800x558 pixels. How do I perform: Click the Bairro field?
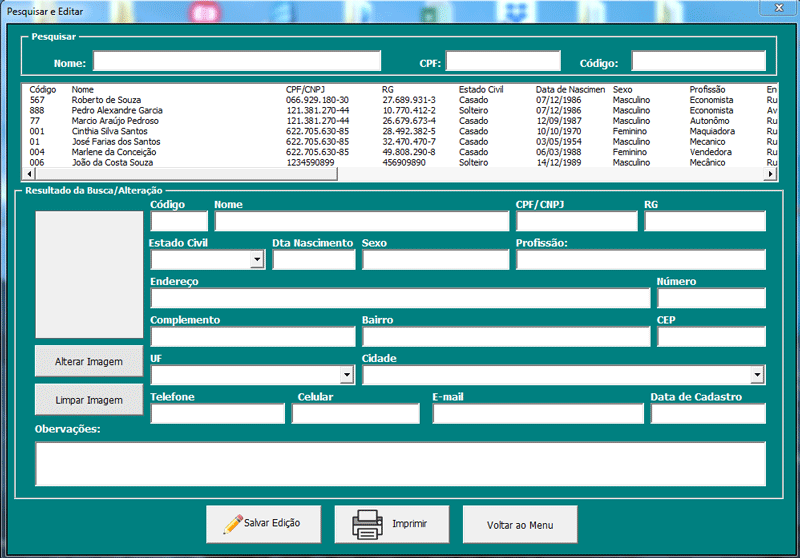(x=506, y=337)
